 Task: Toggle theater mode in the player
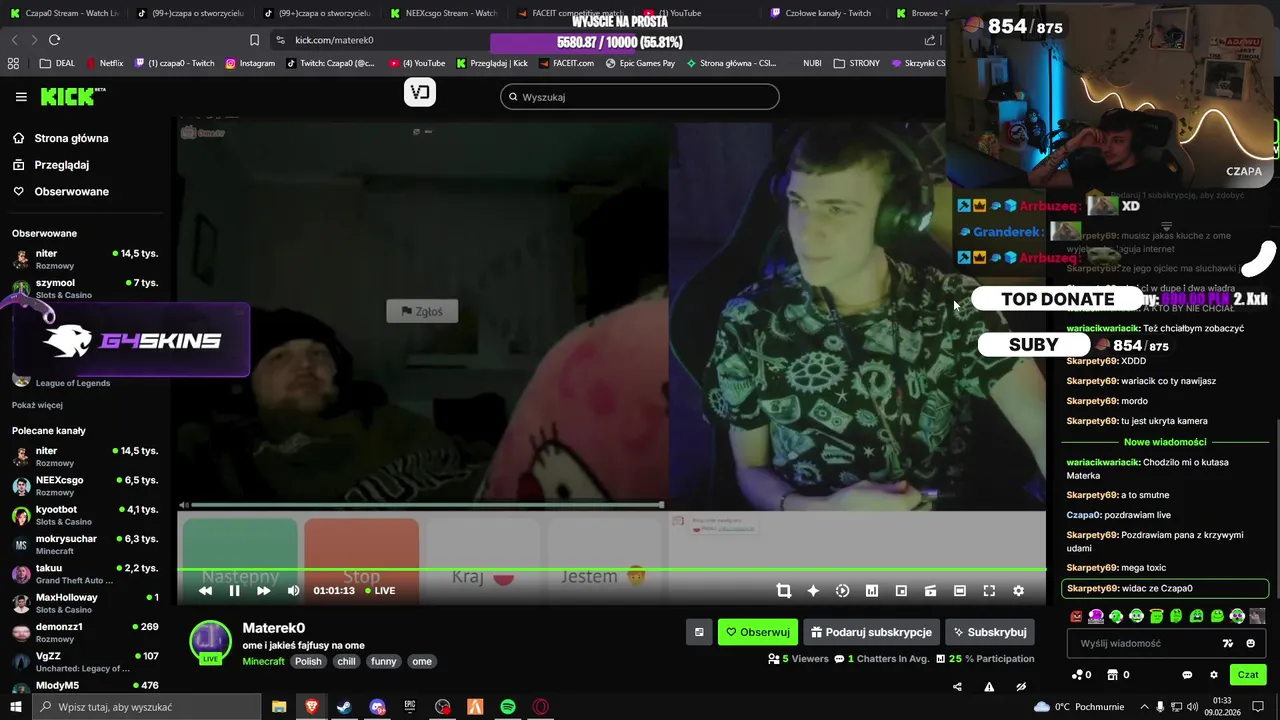[x=960, y=591]
